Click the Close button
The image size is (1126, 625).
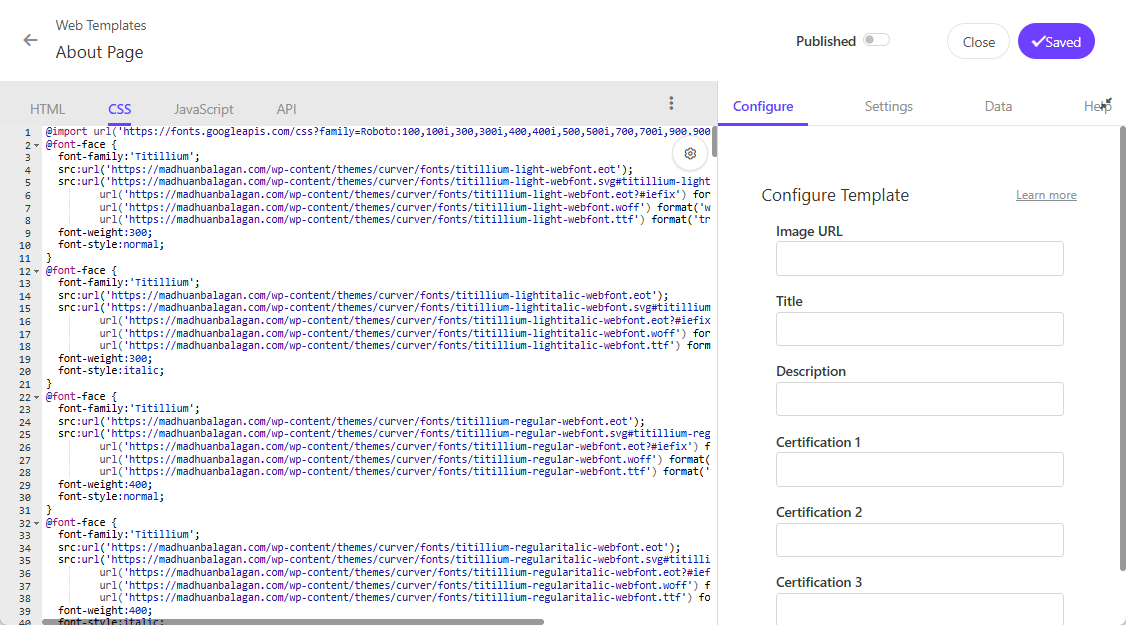click(978, 42)
